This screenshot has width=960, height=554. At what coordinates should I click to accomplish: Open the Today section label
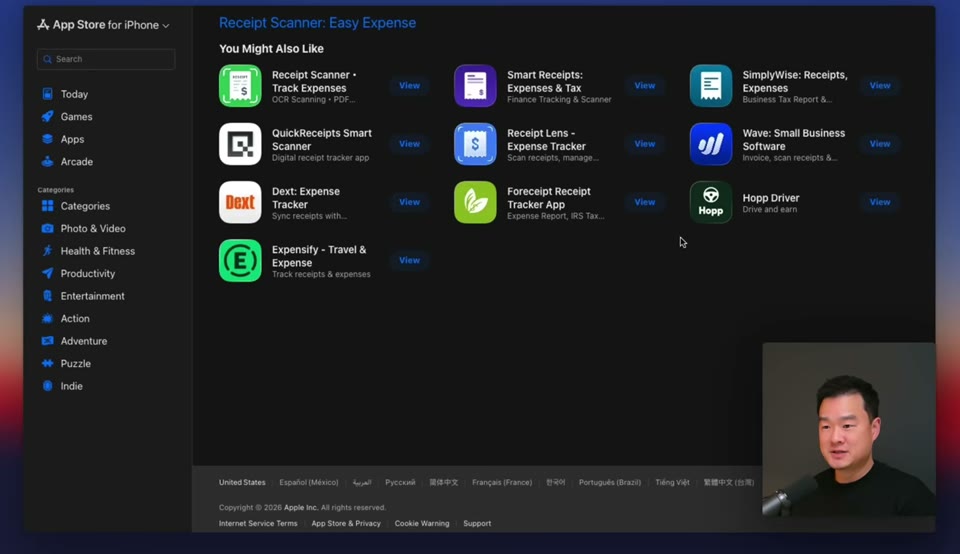pos(74,94)
